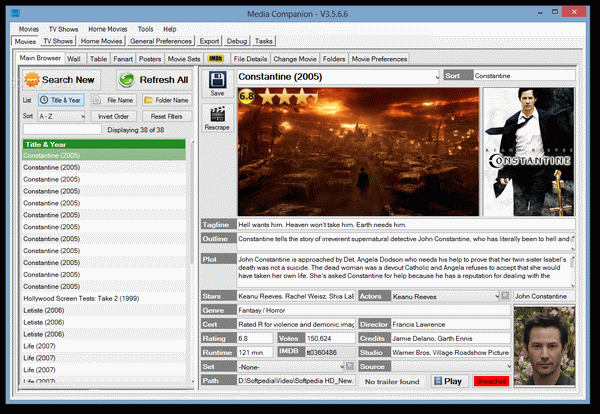
Task: Click the small icon beside Set dropdown
Action: point(350,366)
